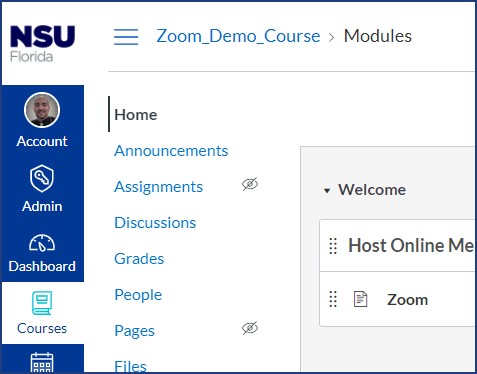The height and width of the screenshot is (374, 477).
Task: Open Announcements in course navigation
Action: pyautogui.click(x=171, y=151)
